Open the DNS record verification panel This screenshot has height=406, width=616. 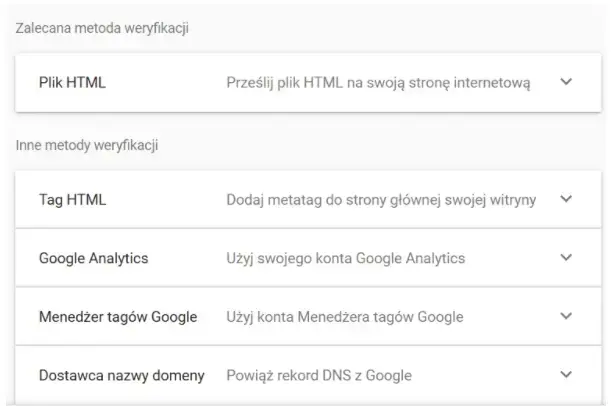pyautogui.click(x=300, y=376)
